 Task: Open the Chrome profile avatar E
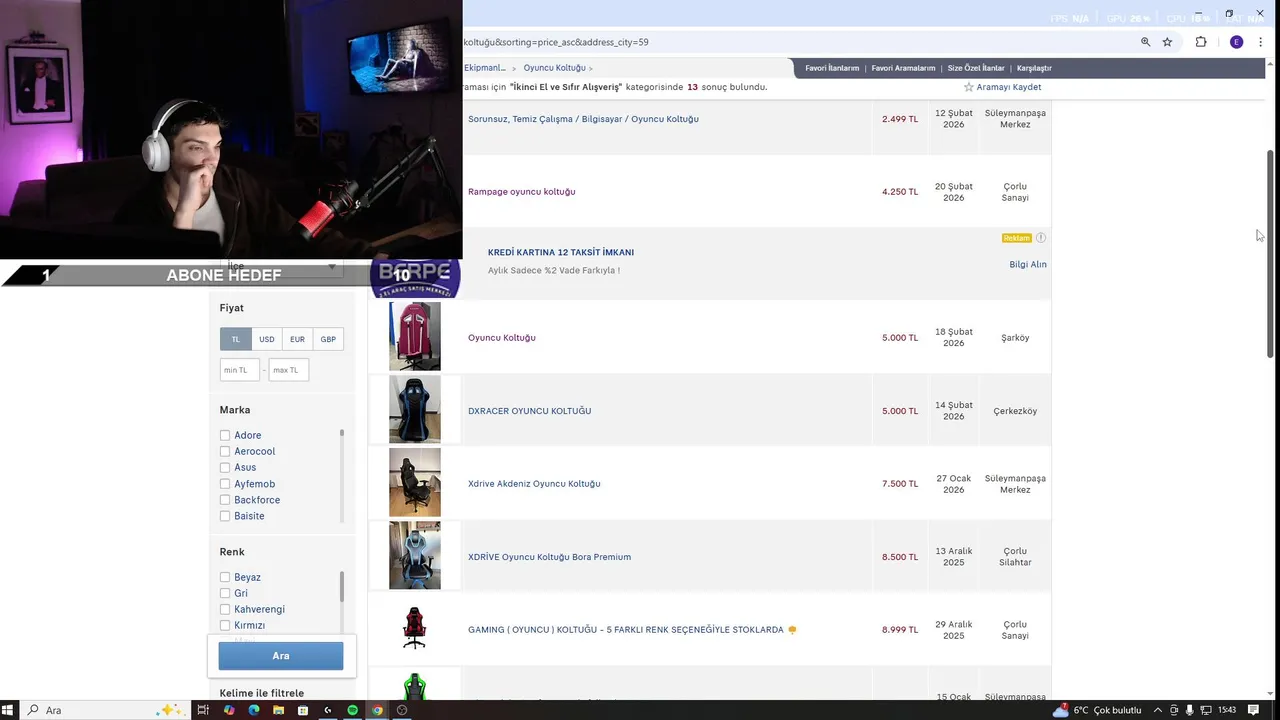pos(1237,42)
